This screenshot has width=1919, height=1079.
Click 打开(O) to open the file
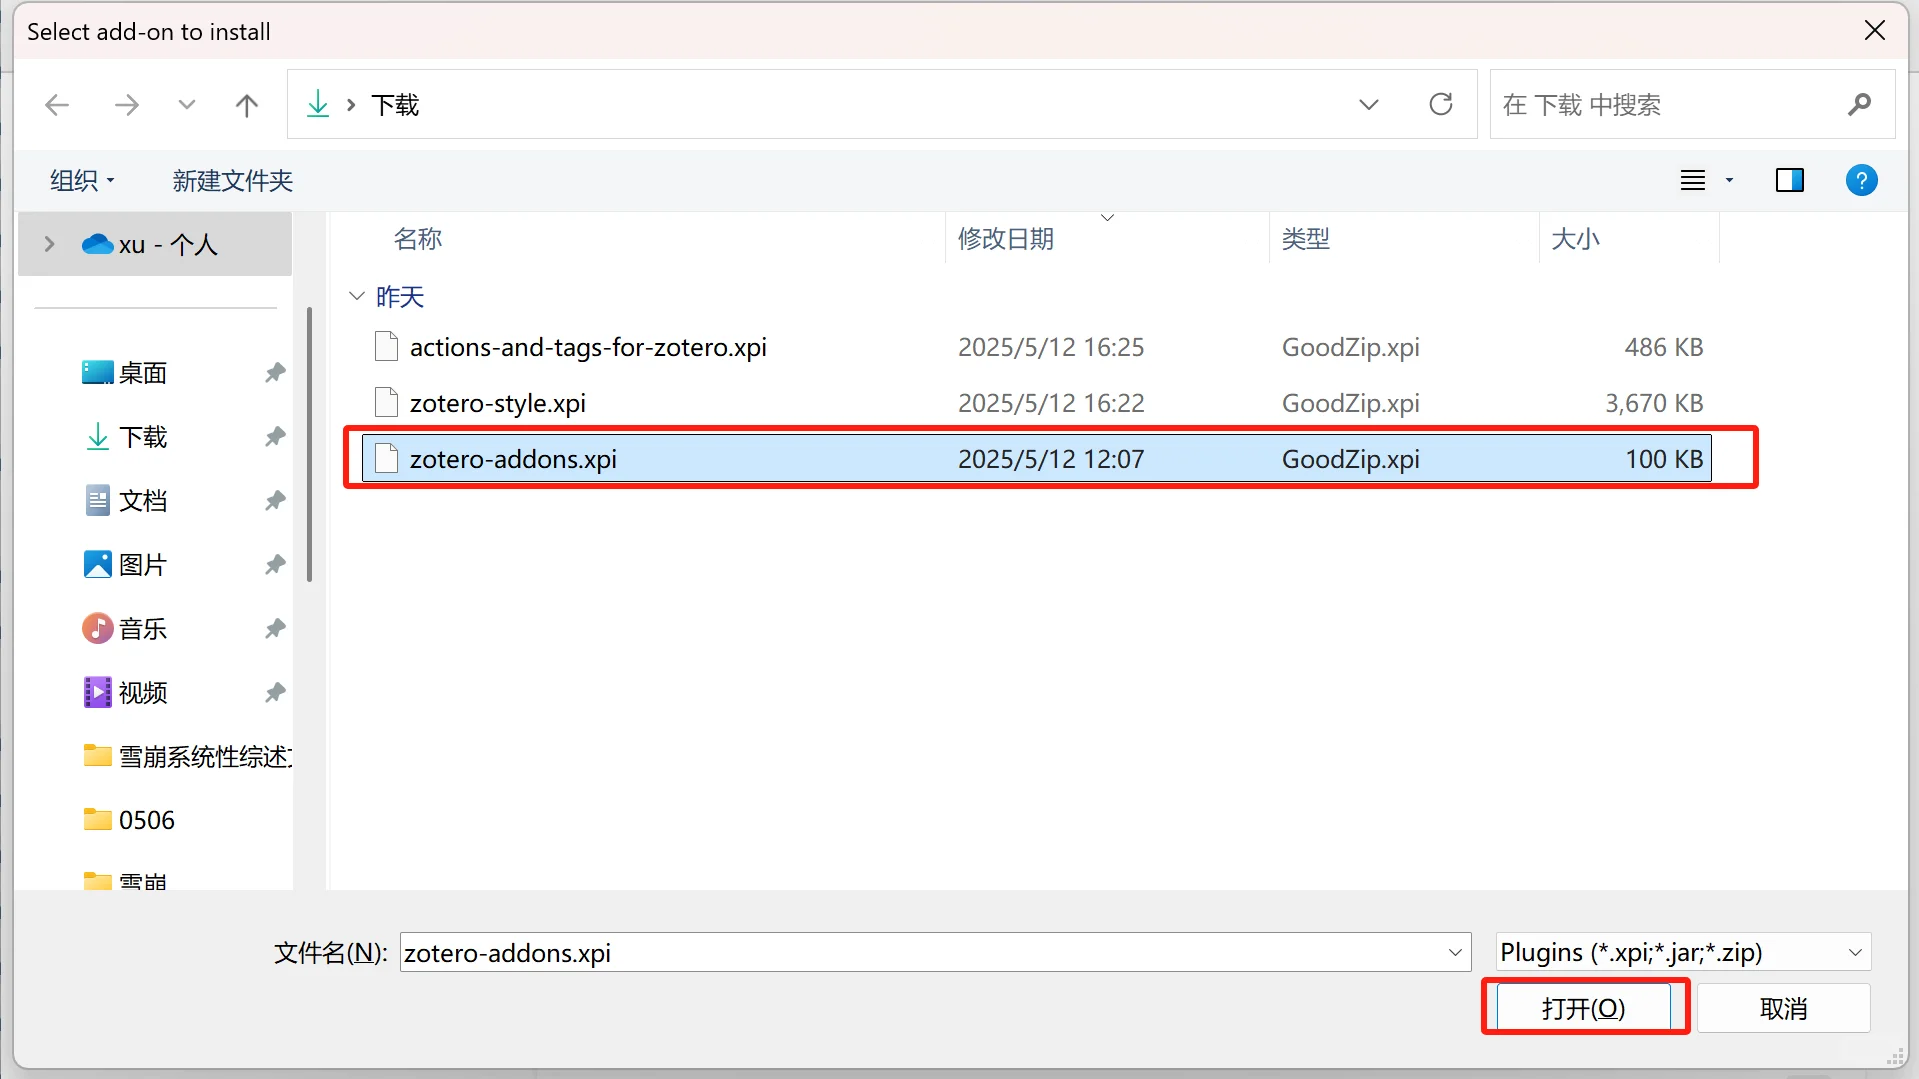[x=1584, y=1008]
